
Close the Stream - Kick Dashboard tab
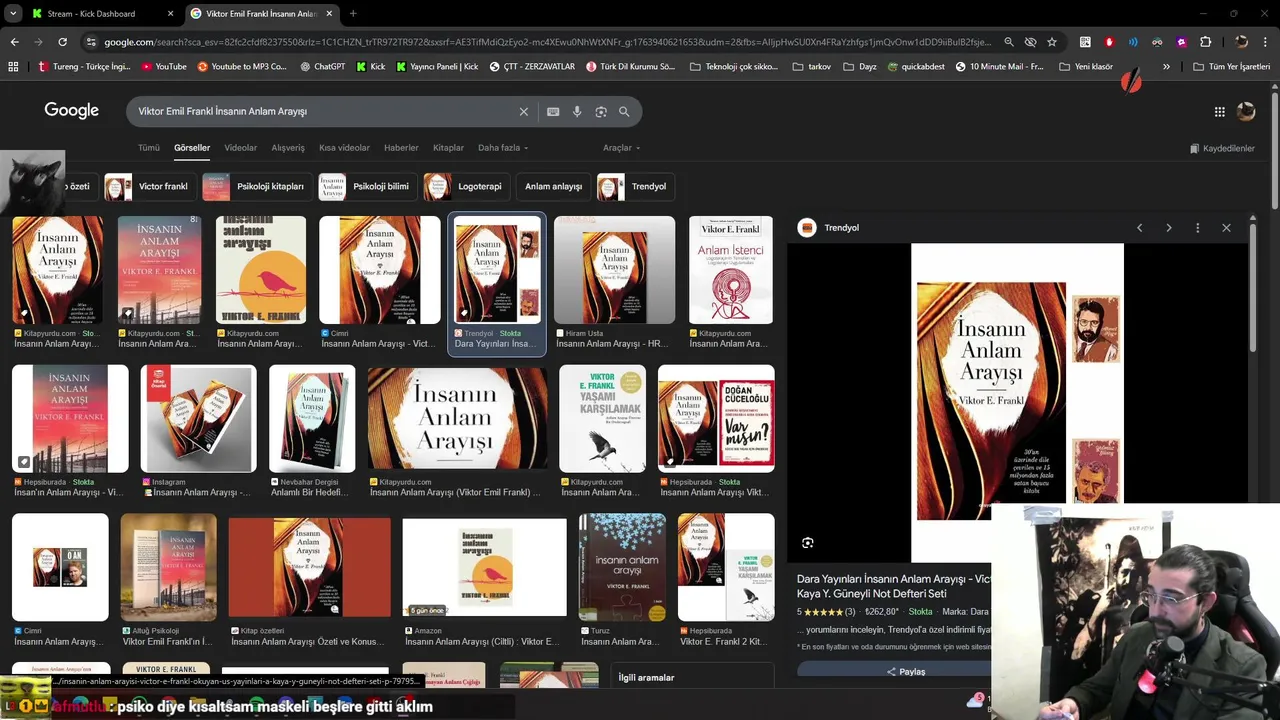[x=170, y=14]
